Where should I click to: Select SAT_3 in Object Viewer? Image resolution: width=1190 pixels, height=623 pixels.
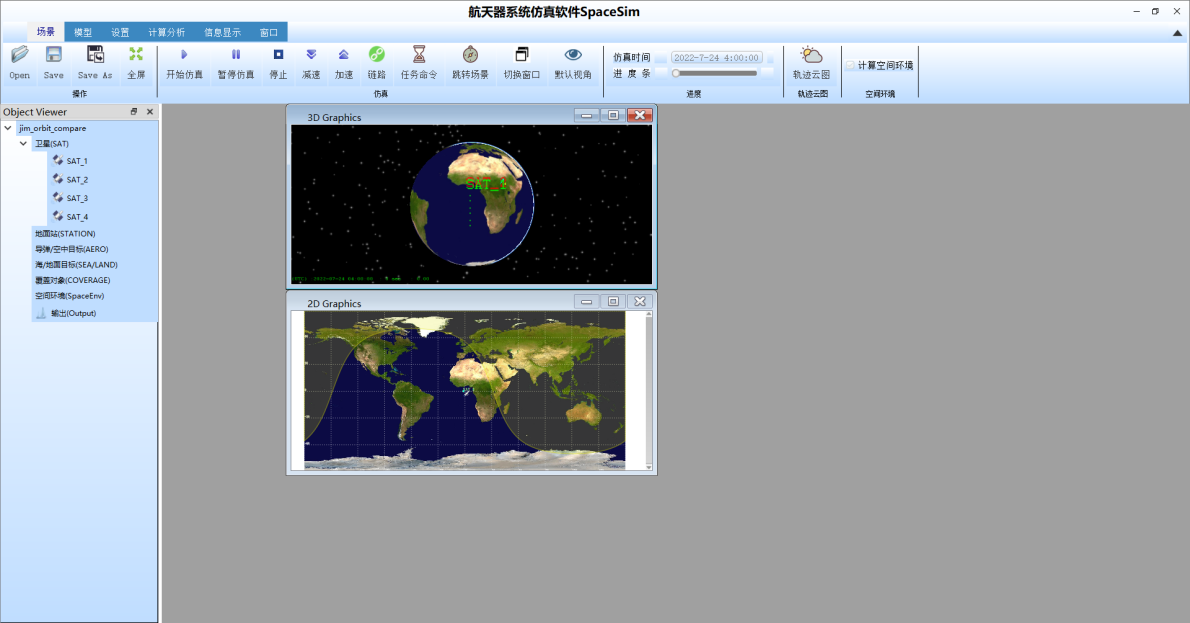point(77,198)
